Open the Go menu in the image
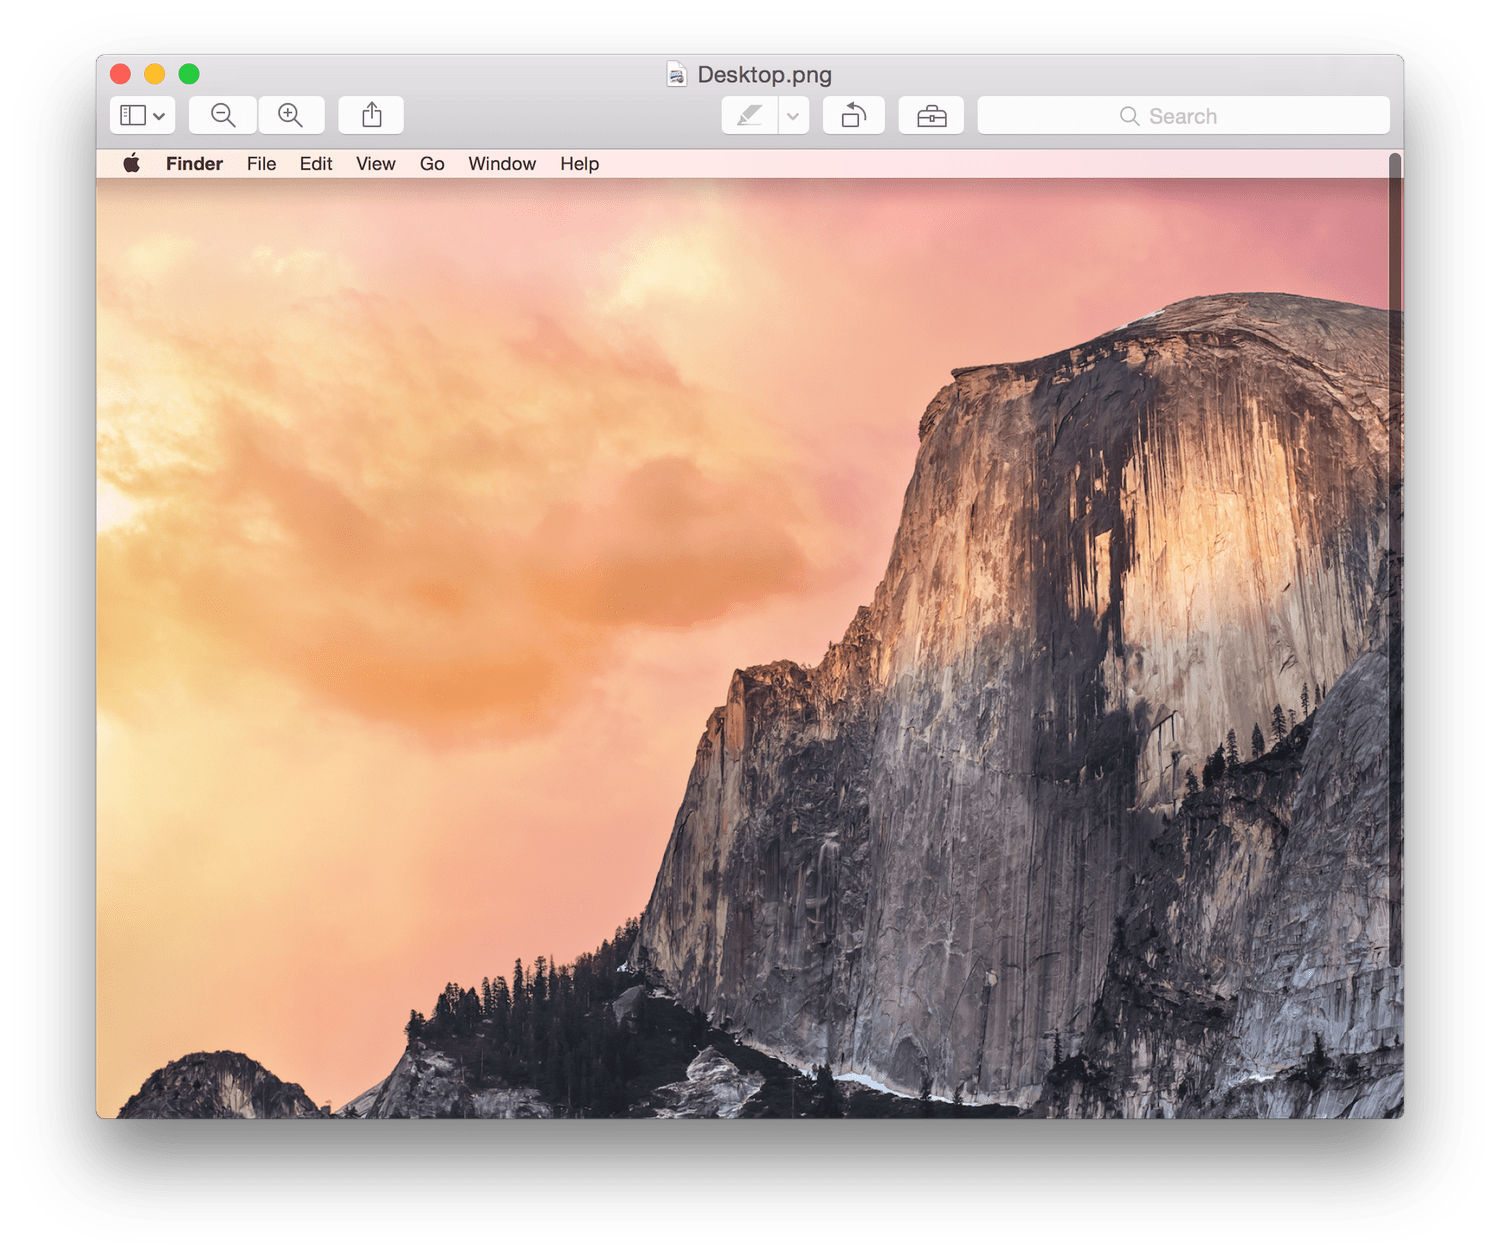This screenshot has width=1500, height=1256. pyautogui.click(x=432, y=164)
